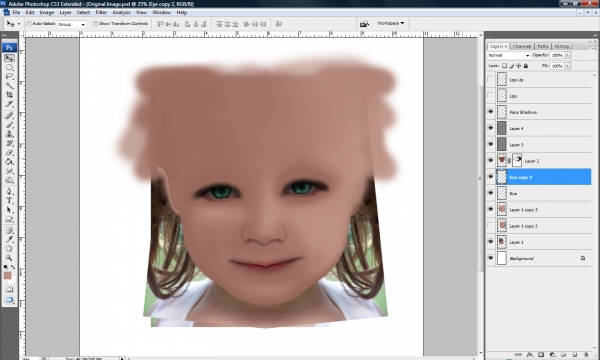Hide the Eye copy 2 layer
The image size is (600, 360).
click(x=491, y=177)
